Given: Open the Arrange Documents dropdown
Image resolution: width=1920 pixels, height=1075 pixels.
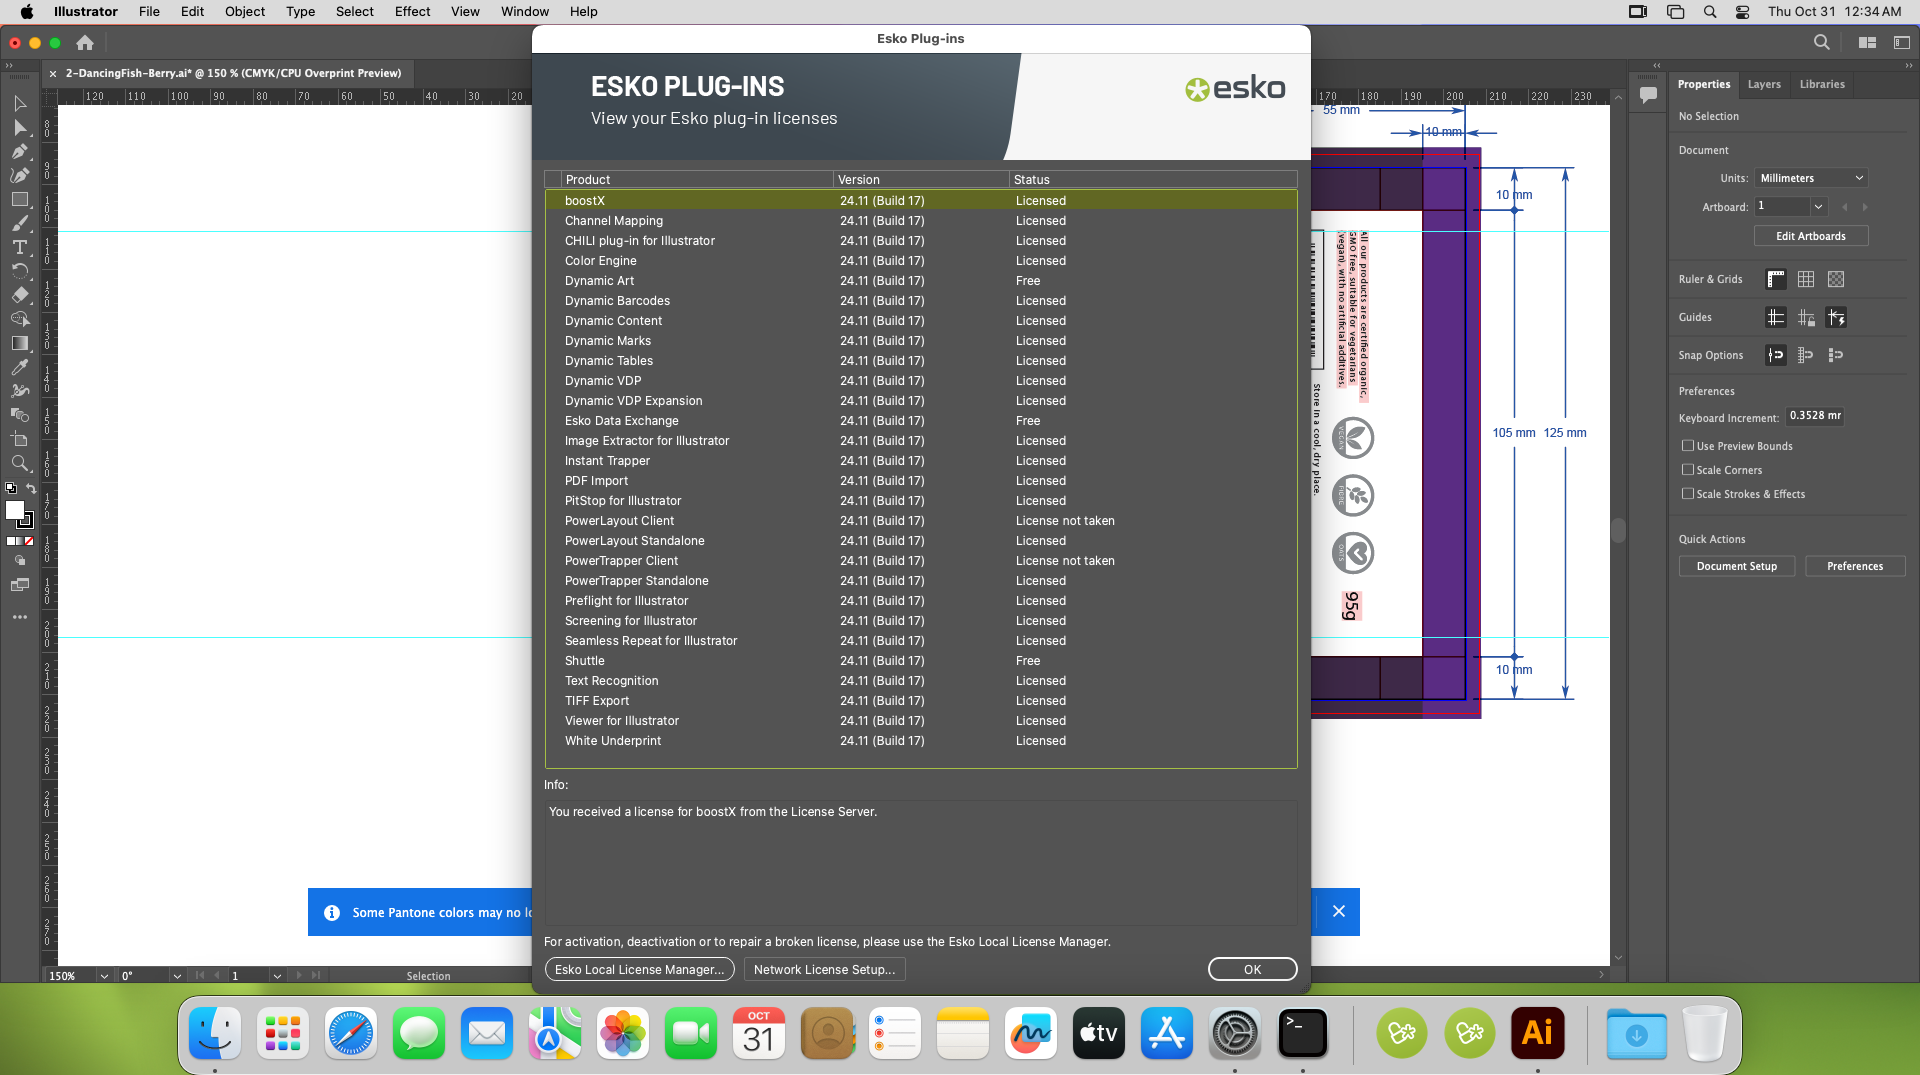Looking at the screenshot, I should tap(1867, 43).
